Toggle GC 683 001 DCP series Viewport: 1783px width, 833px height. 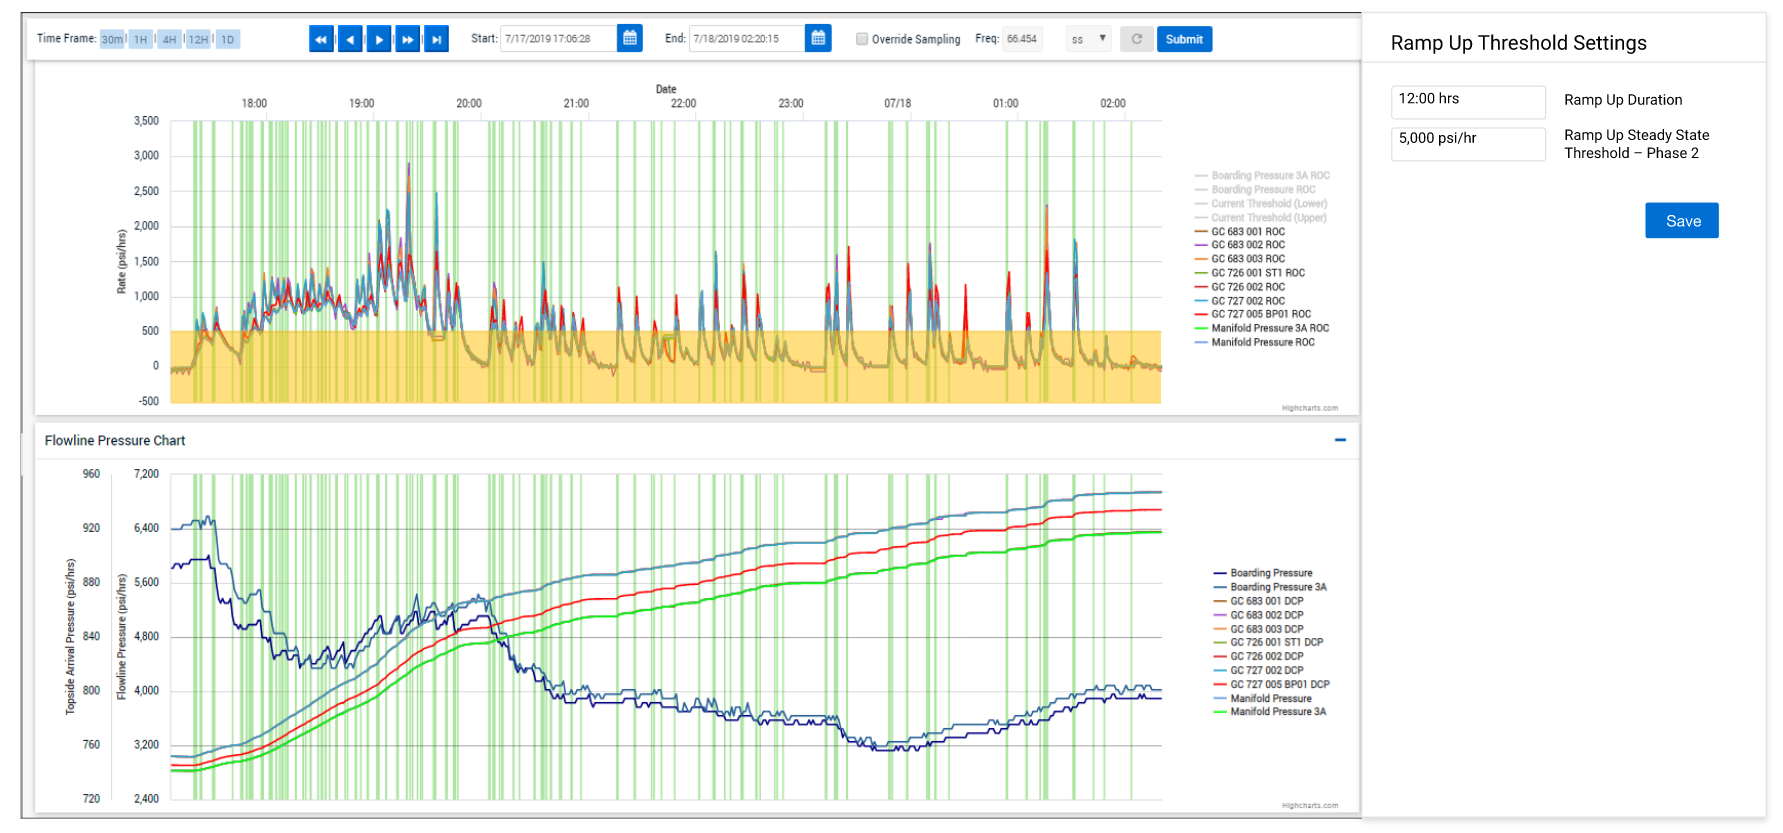(x=1258, y=602)
